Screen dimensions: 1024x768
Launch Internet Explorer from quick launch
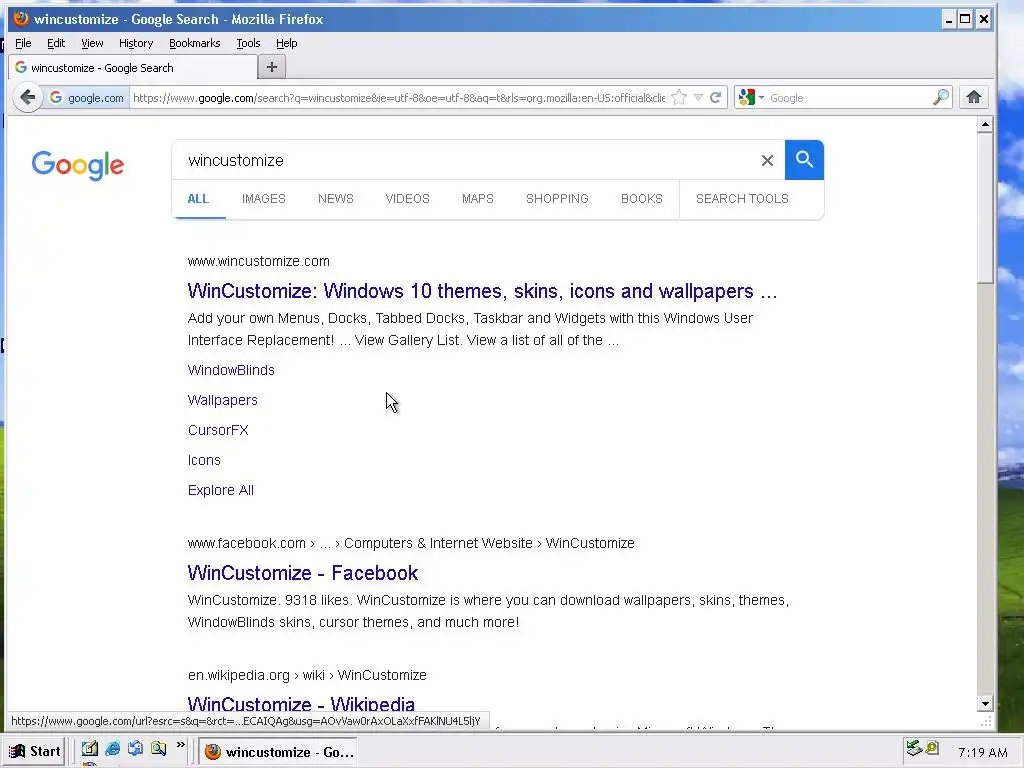112,748
